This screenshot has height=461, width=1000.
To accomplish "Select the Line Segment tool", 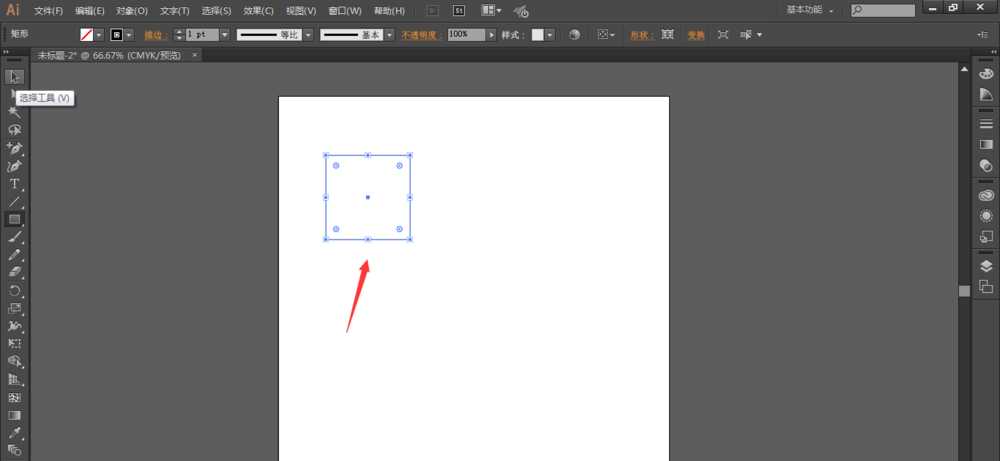I will [15, 202].
